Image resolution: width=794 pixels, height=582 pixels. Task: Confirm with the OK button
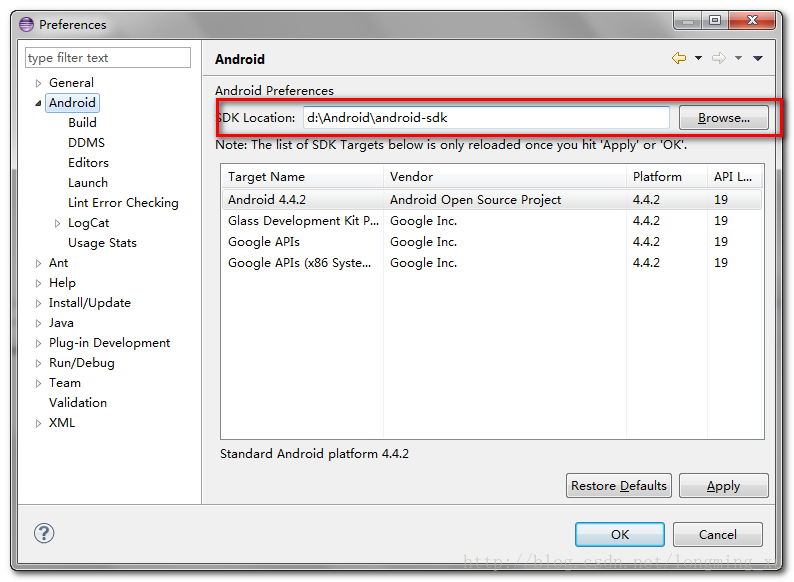click(620, 534)
